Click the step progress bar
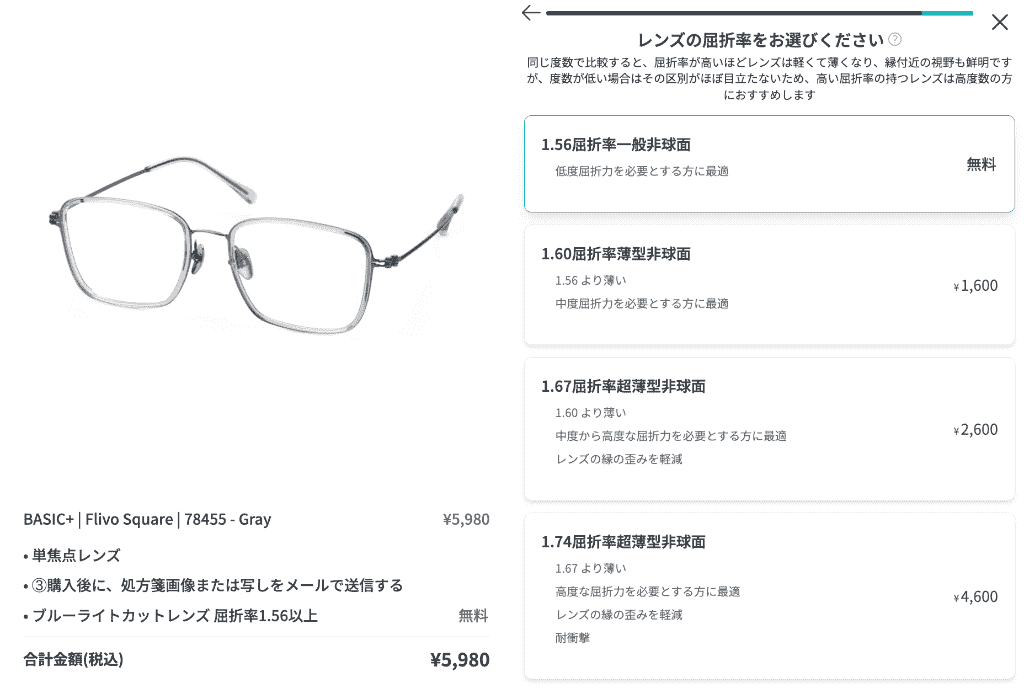 pos(759,13)
